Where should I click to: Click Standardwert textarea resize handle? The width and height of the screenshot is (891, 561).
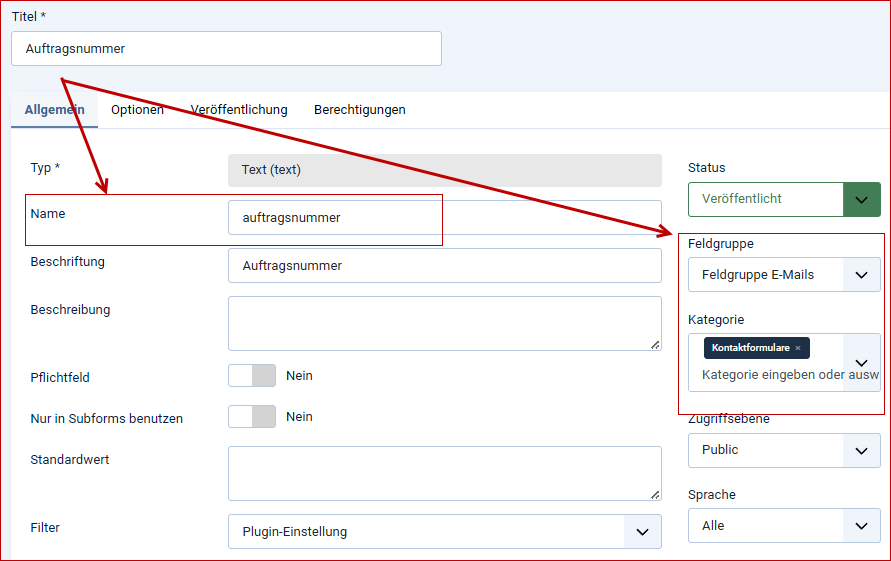(655, 494)
